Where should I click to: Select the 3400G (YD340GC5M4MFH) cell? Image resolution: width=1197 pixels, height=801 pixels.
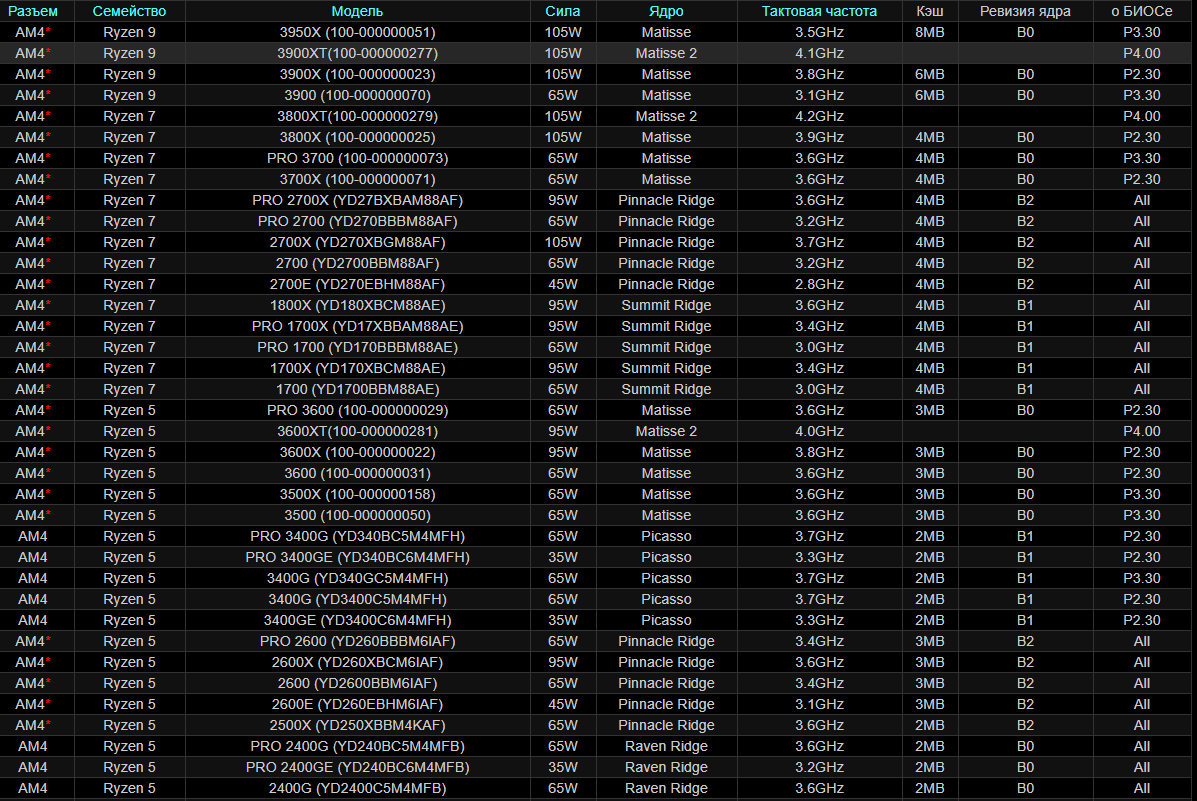pyautogui.click(x=357, y=578)
